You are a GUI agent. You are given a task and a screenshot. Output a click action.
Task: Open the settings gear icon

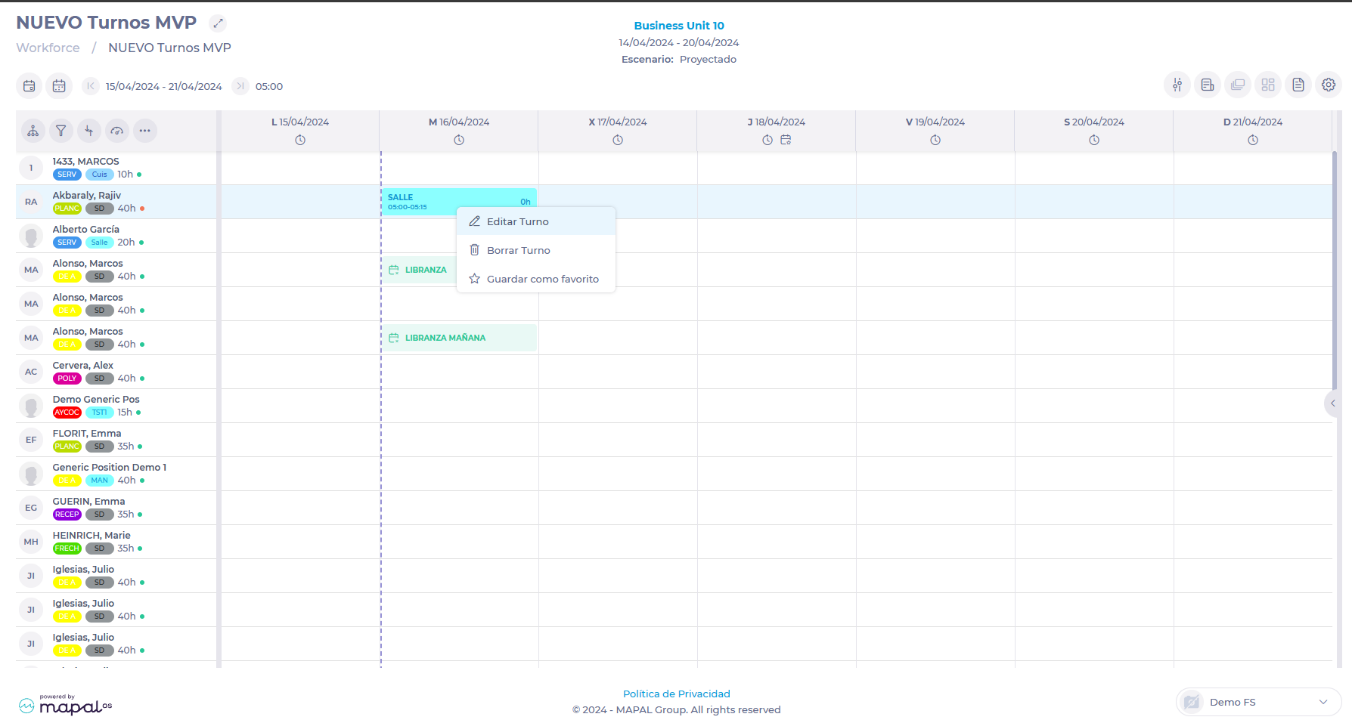[x=1328, y=85]
